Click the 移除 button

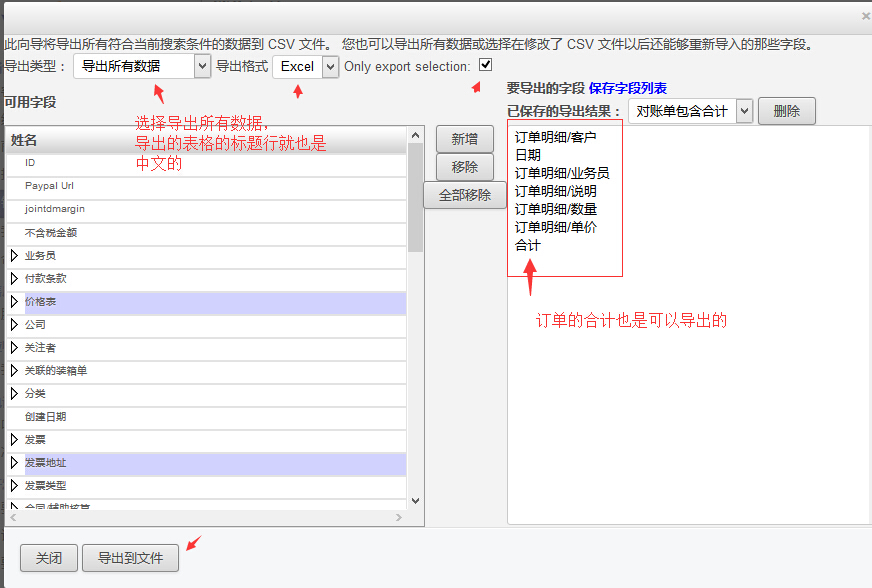(465, 167)
